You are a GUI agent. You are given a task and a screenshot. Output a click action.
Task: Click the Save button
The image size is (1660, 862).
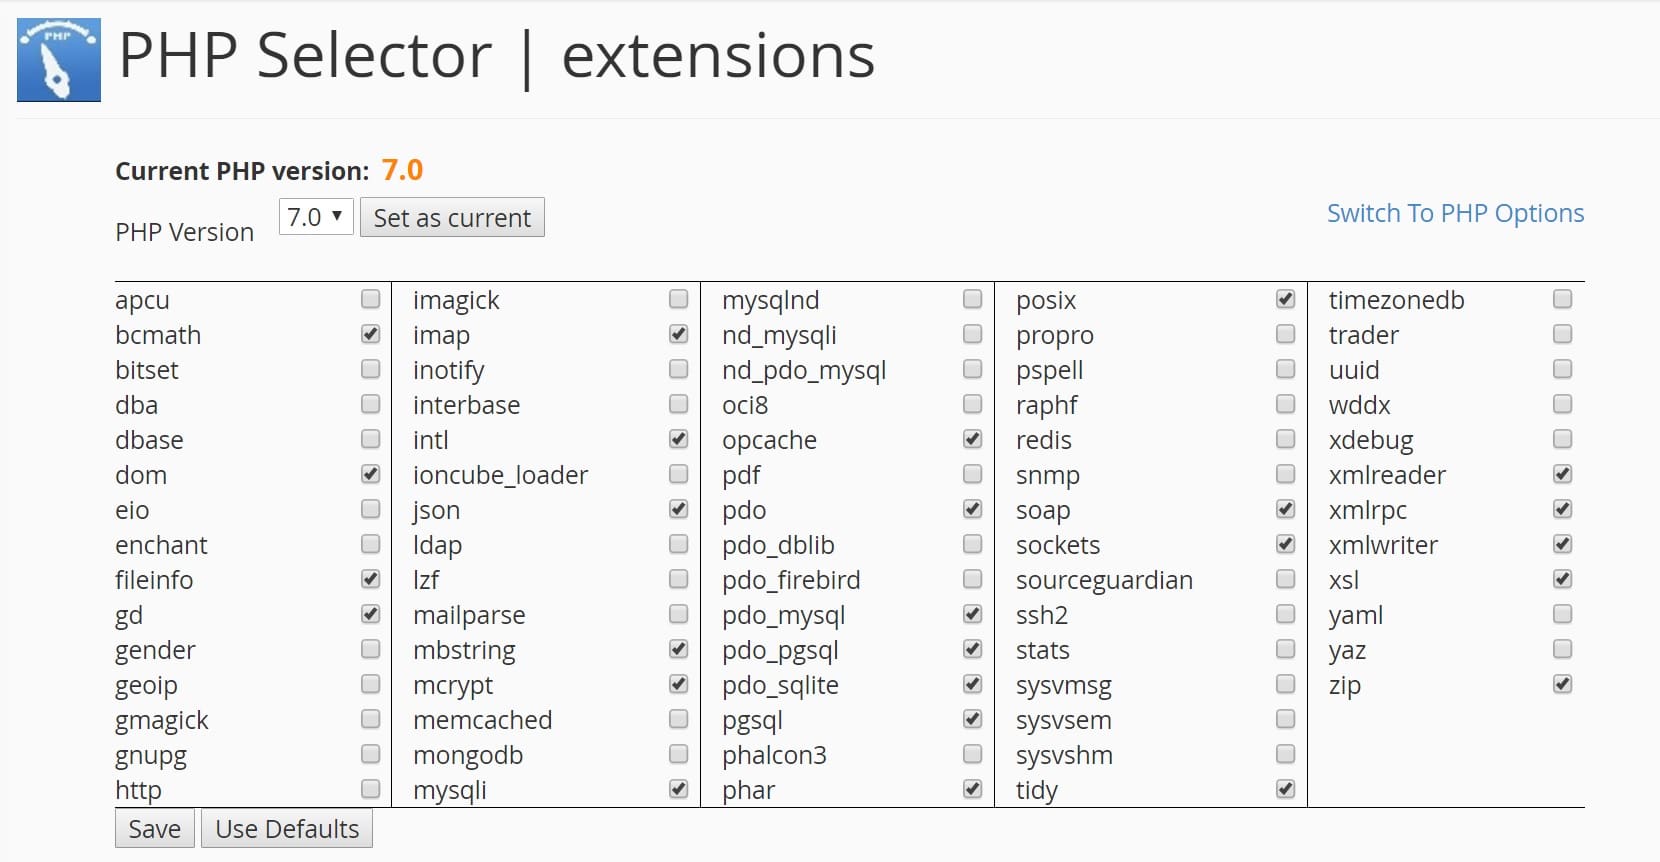(153, 828)
